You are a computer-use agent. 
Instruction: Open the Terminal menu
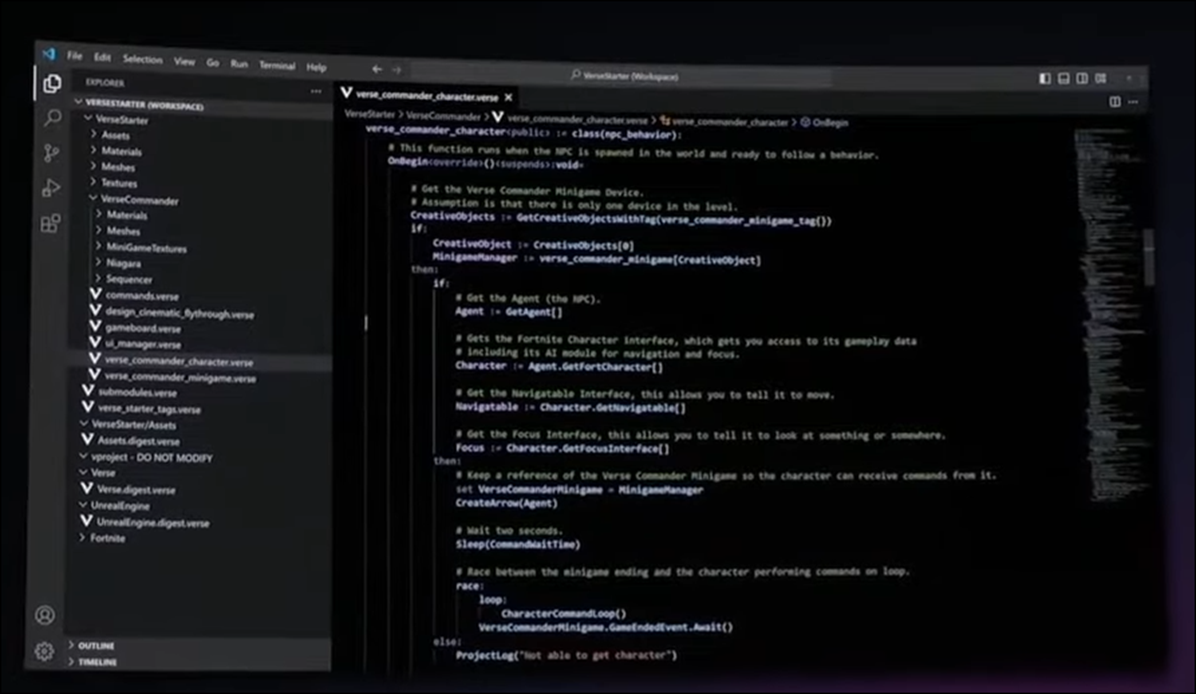point(277,65)
